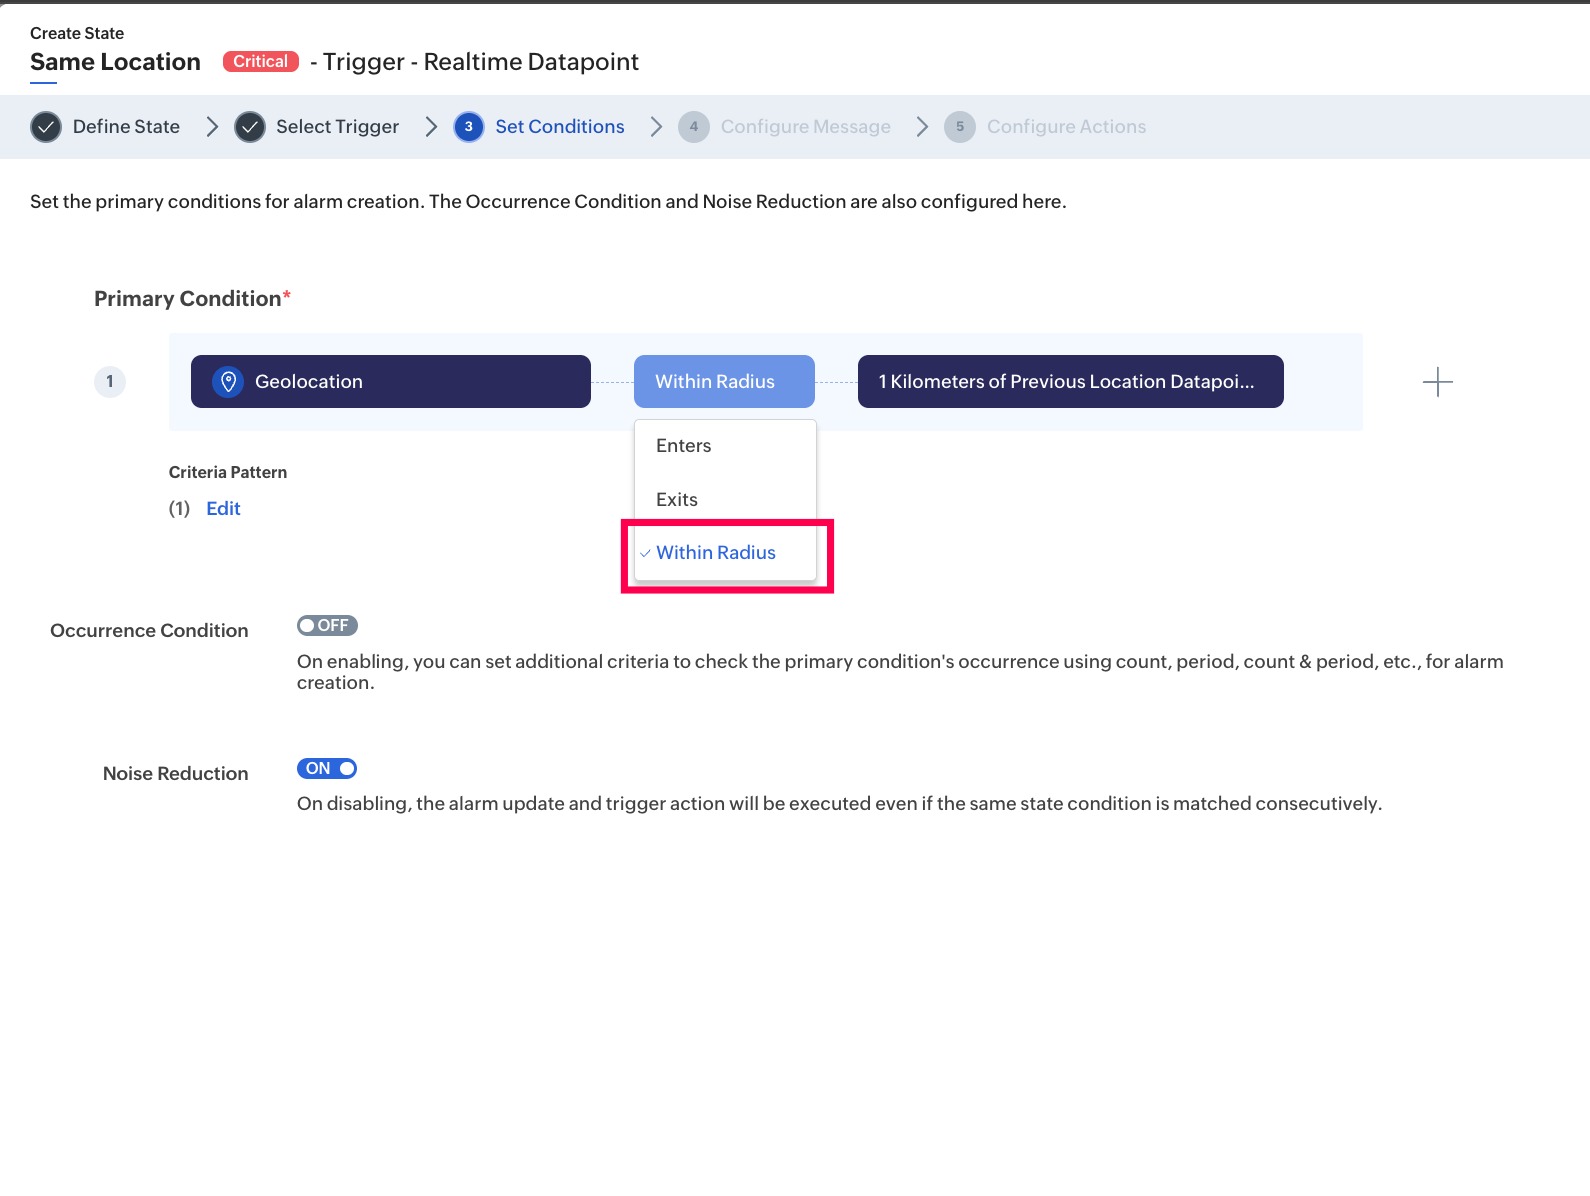
Task: Click the condition row number 1 badge
Action: (x=110, y=382)
